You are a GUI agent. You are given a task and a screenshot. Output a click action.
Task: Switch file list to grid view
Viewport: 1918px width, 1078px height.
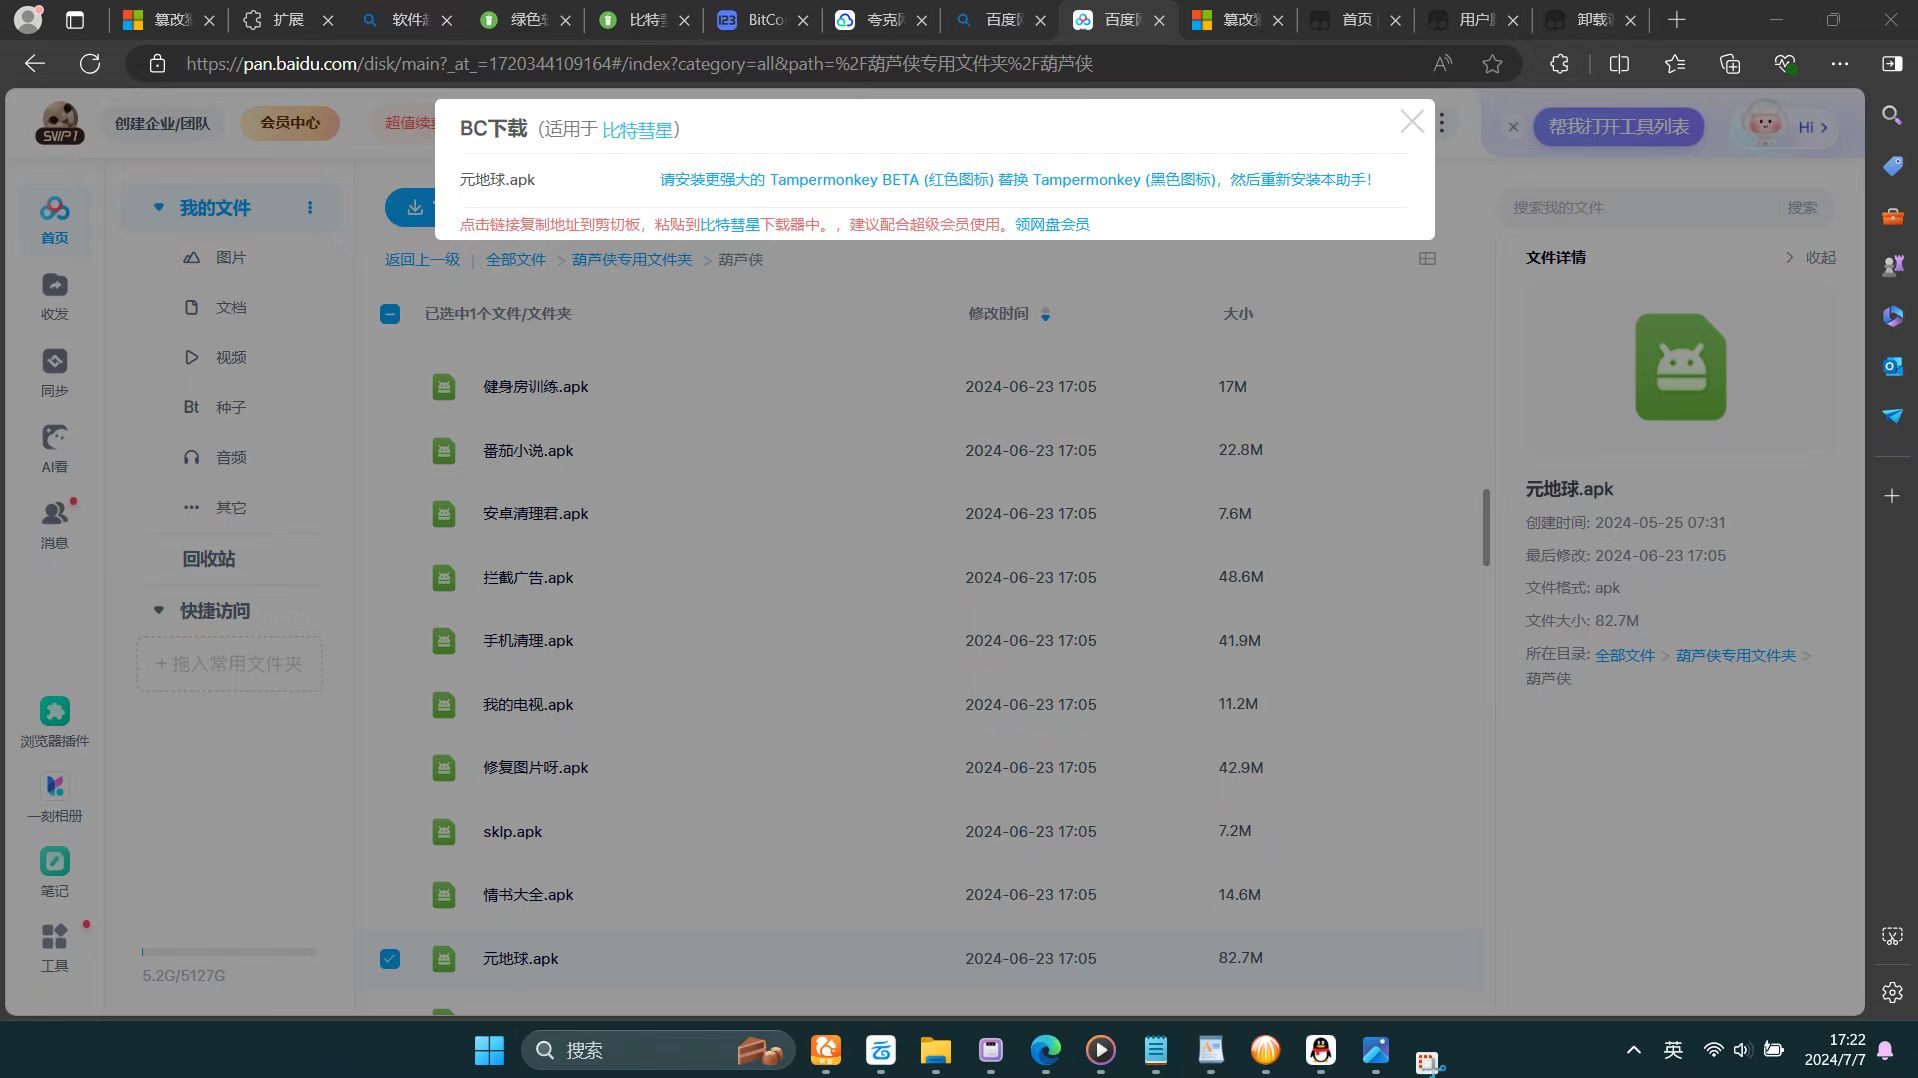click(x=1427, y=259)
